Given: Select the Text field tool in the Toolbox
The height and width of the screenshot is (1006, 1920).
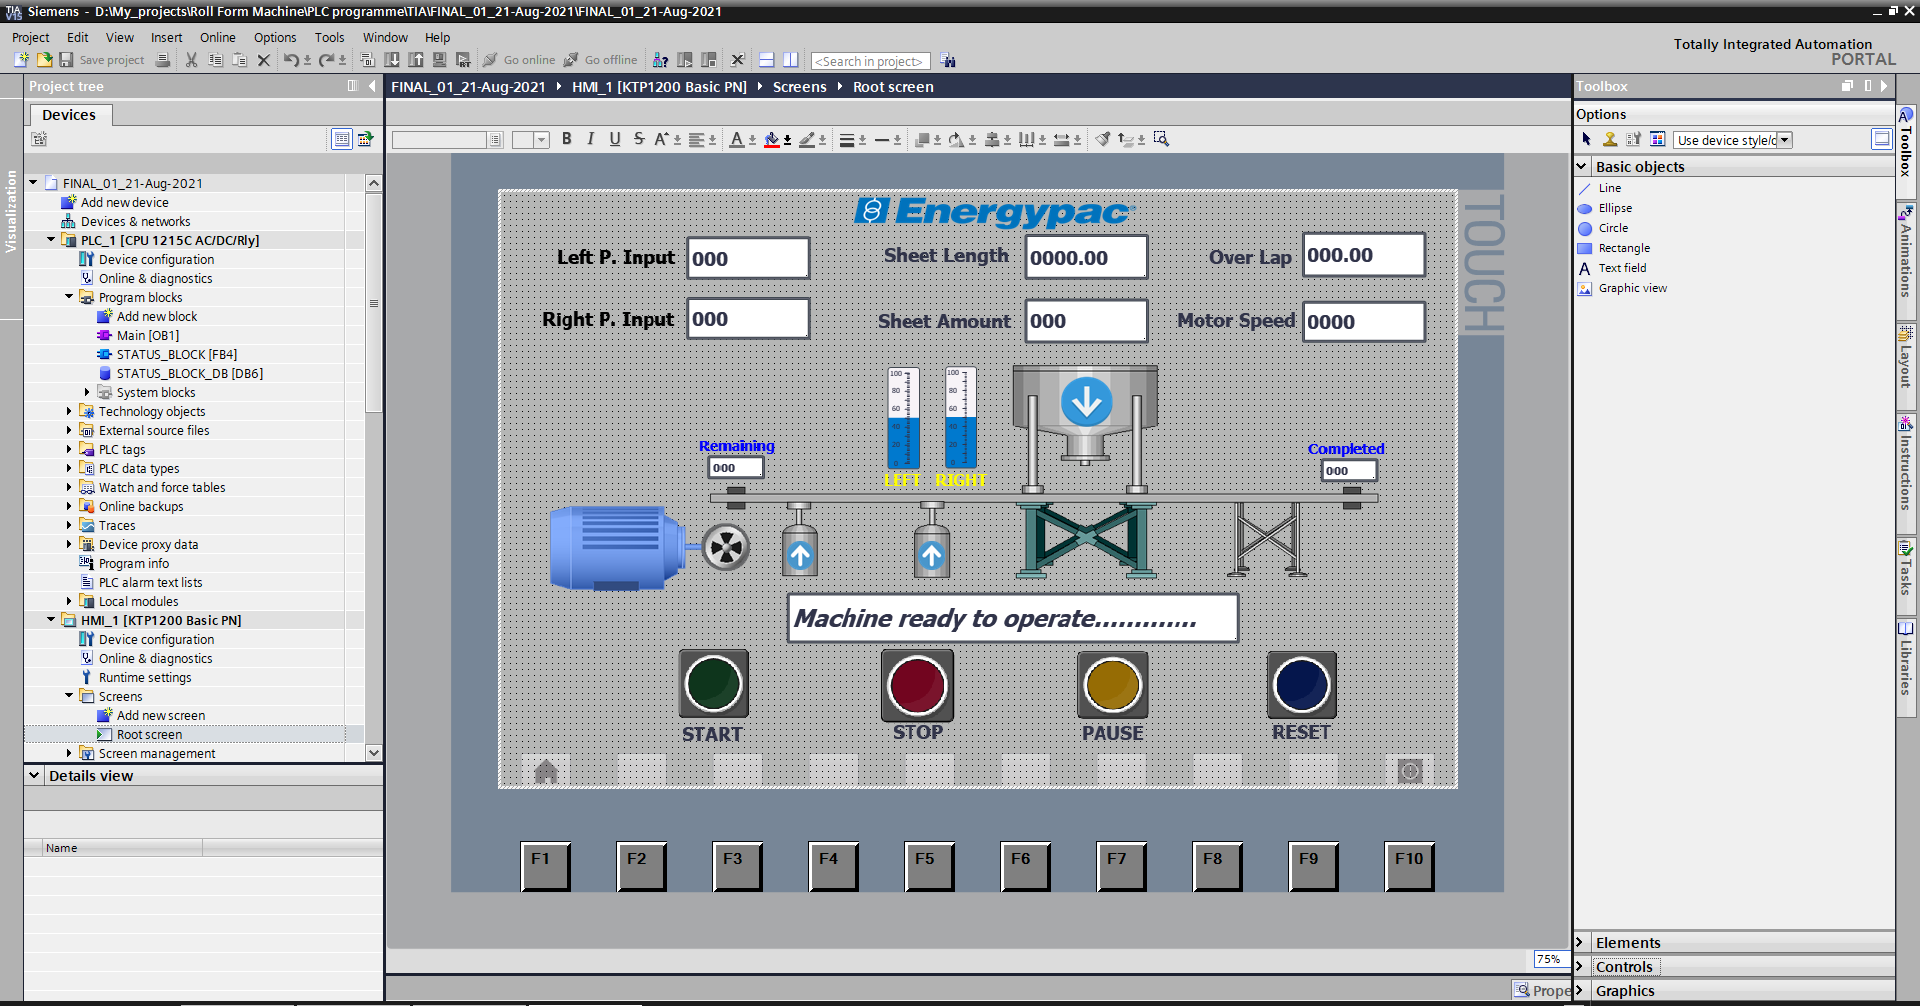Looking at the screenshot, I should click(1620, 268).
